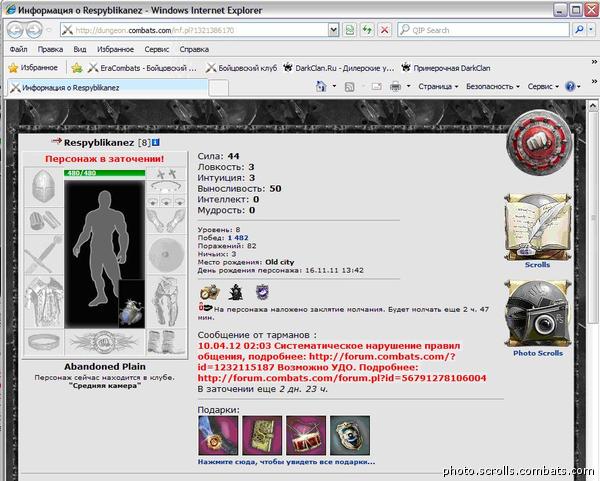Open the Файл menu

click(18, 49)
